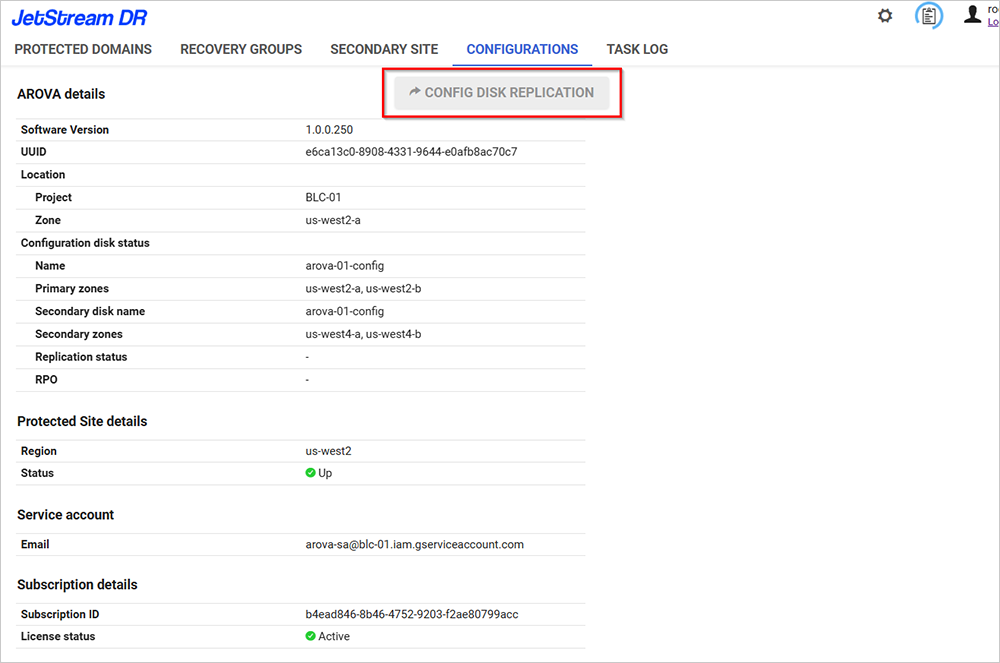This screenshot has height=663, width=1000.
Task: Click the software version 1.0.0.250
Action: [x=329, y=130]
